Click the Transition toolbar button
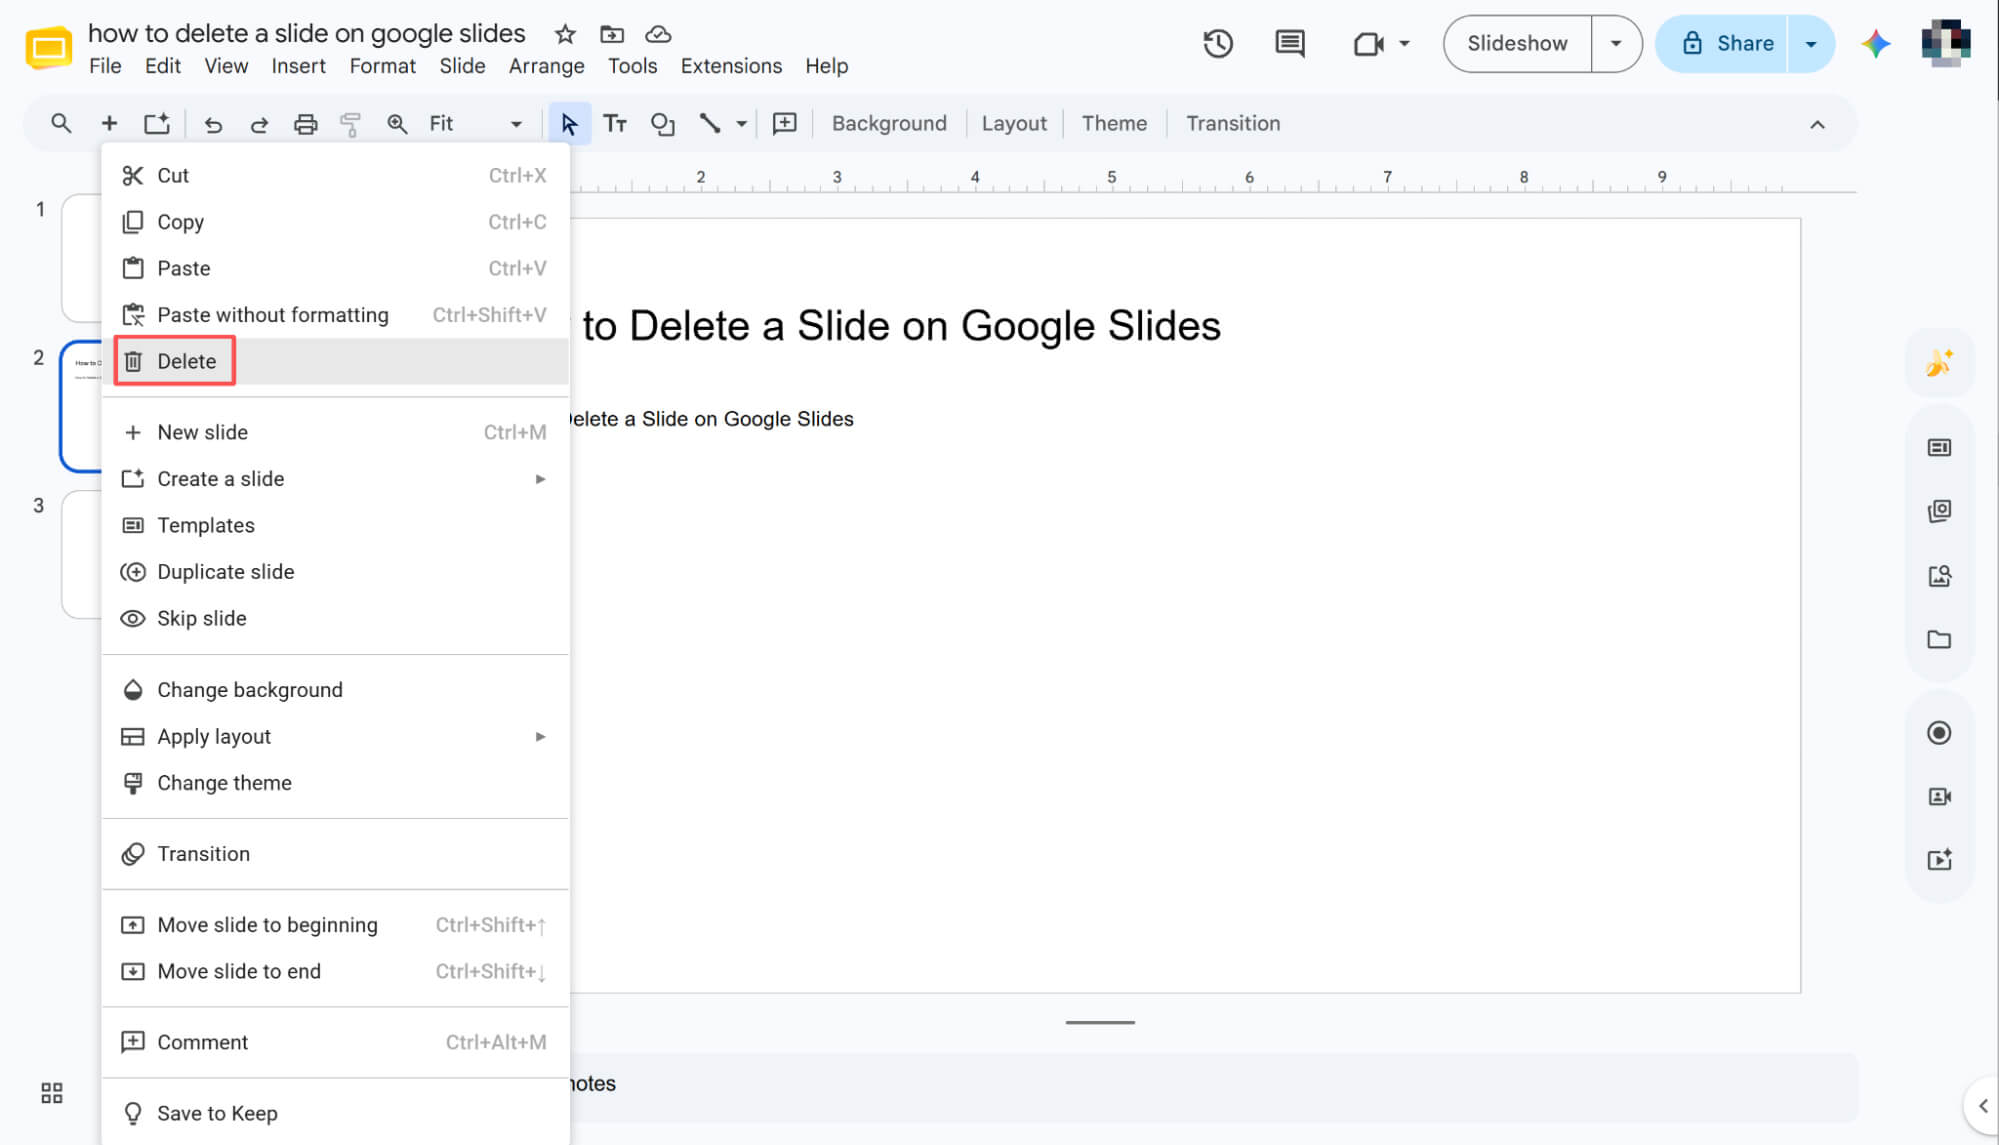 (1233, 124)
